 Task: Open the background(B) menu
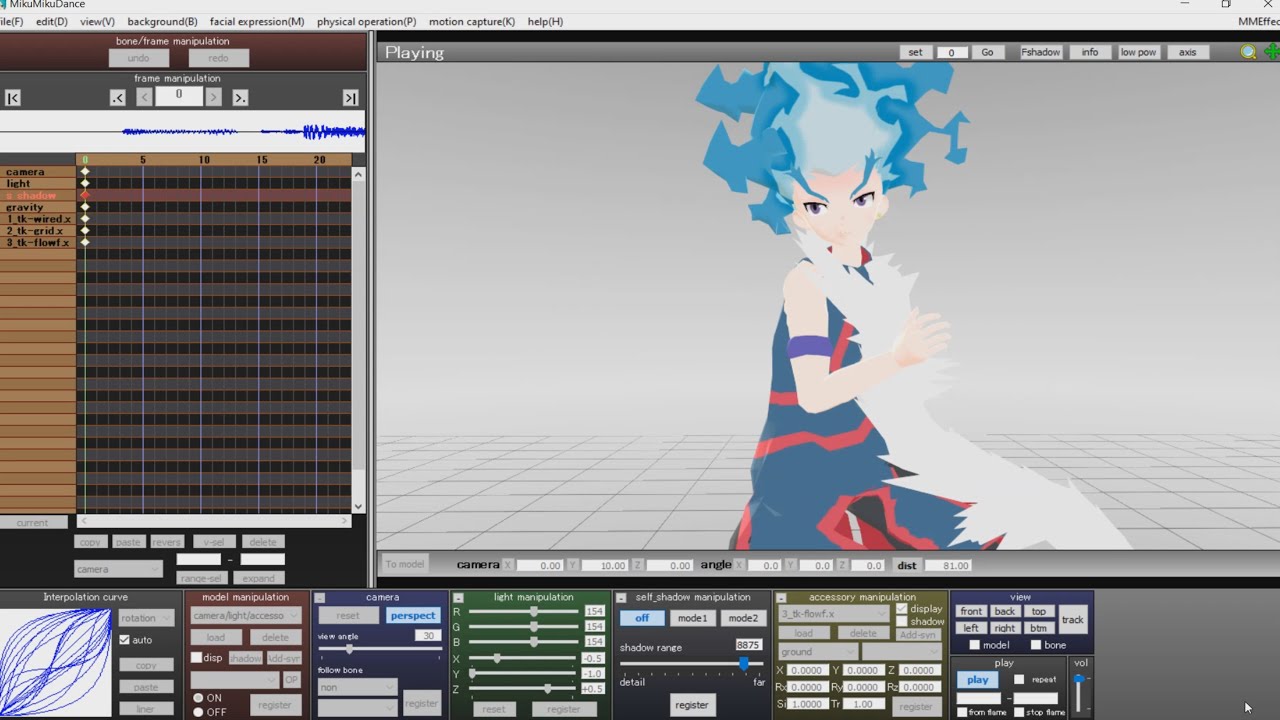162,21
